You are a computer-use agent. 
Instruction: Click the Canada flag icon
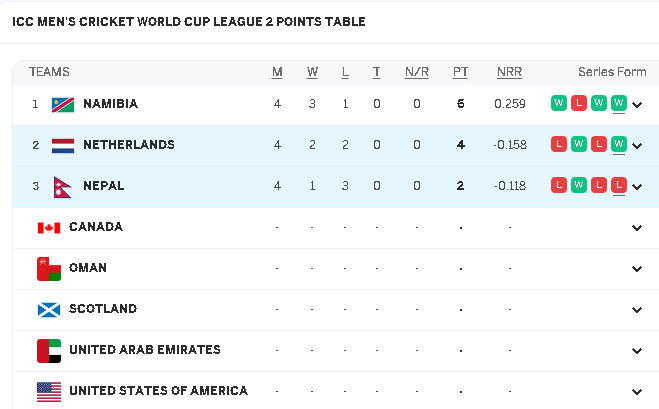coord(48,227)
